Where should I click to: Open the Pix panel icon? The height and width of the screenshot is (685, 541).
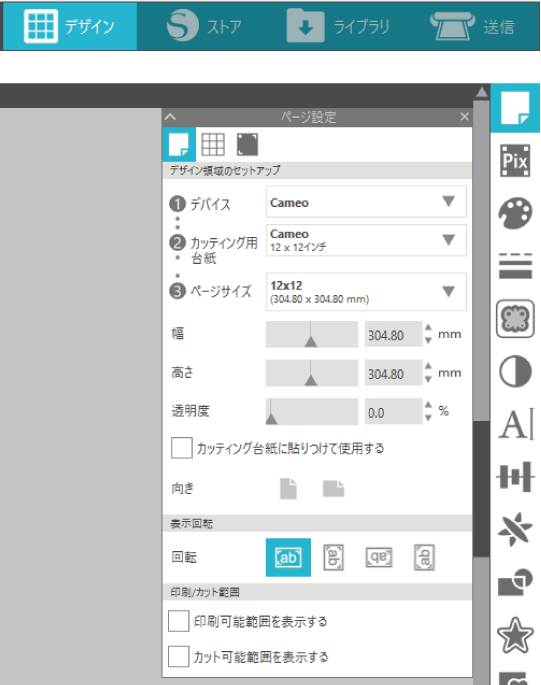pyautogui.click(x=515, y=160)
